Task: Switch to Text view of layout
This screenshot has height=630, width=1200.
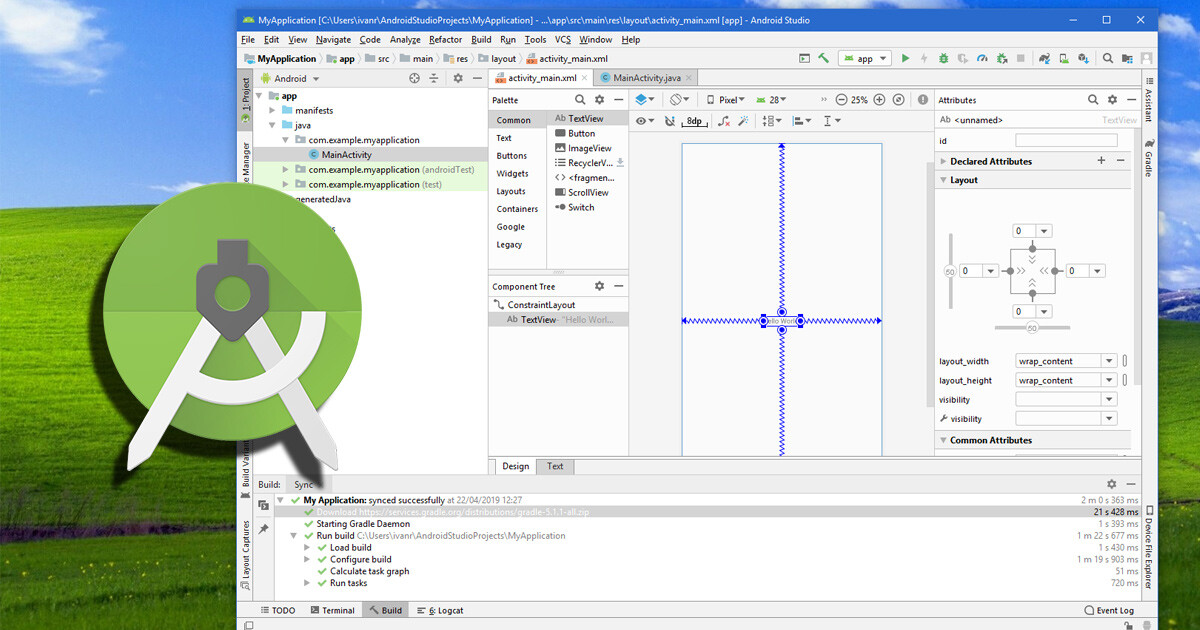Action: [555, 466]
